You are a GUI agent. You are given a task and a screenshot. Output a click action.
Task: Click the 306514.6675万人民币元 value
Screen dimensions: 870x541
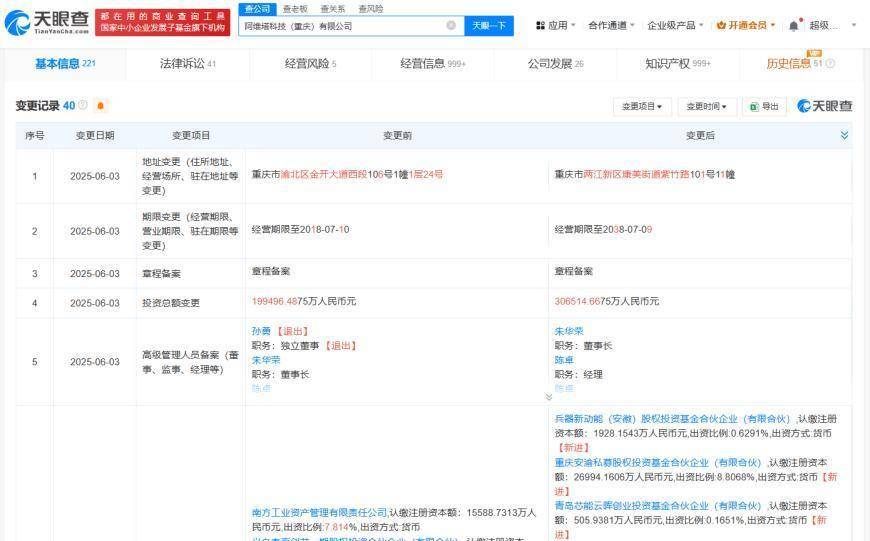(607, 301)
